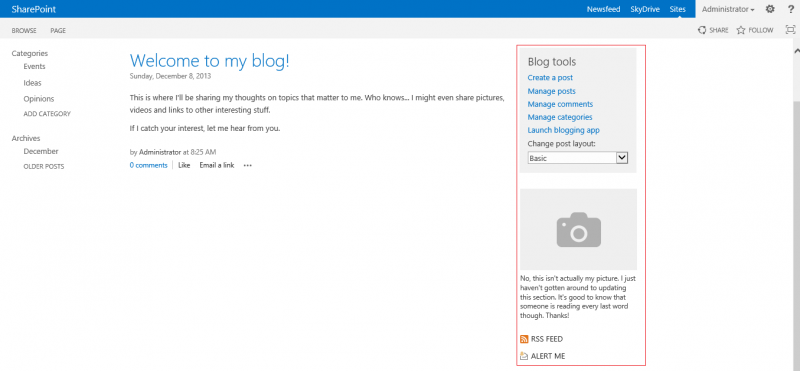This screenshot has height=371, width=800.
Task: Click the Categories heading
Action: coord(30,53)
